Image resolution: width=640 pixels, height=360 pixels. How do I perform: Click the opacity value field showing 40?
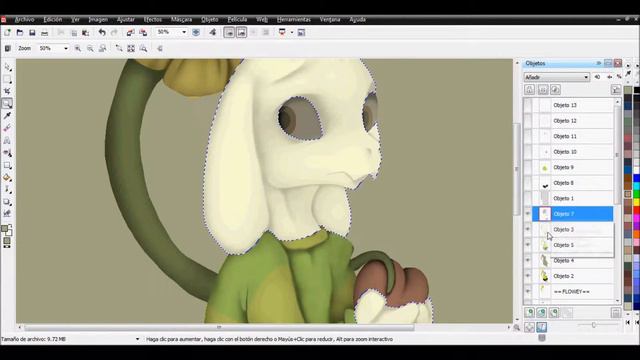(598, 77)
